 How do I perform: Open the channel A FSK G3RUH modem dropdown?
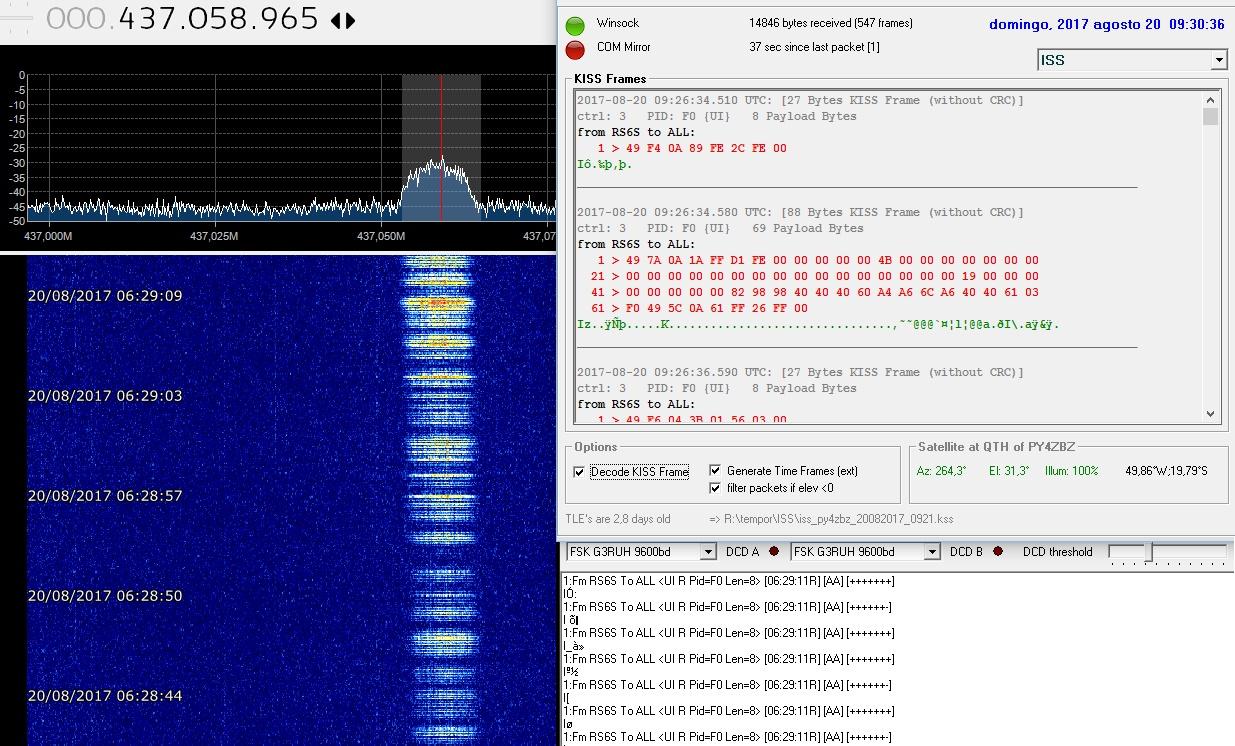click(x=708, y=552)
